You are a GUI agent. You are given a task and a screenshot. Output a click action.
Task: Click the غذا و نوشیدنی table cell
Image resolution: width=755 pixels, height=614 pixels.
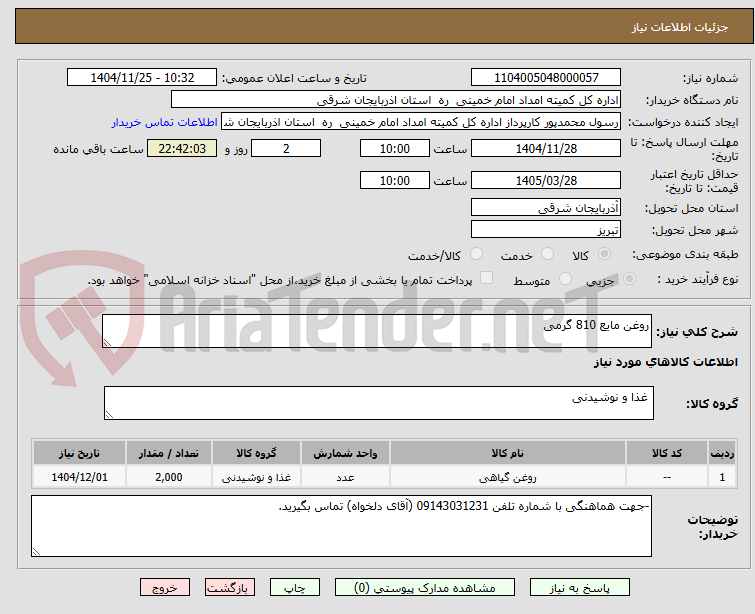pos(256,477)
